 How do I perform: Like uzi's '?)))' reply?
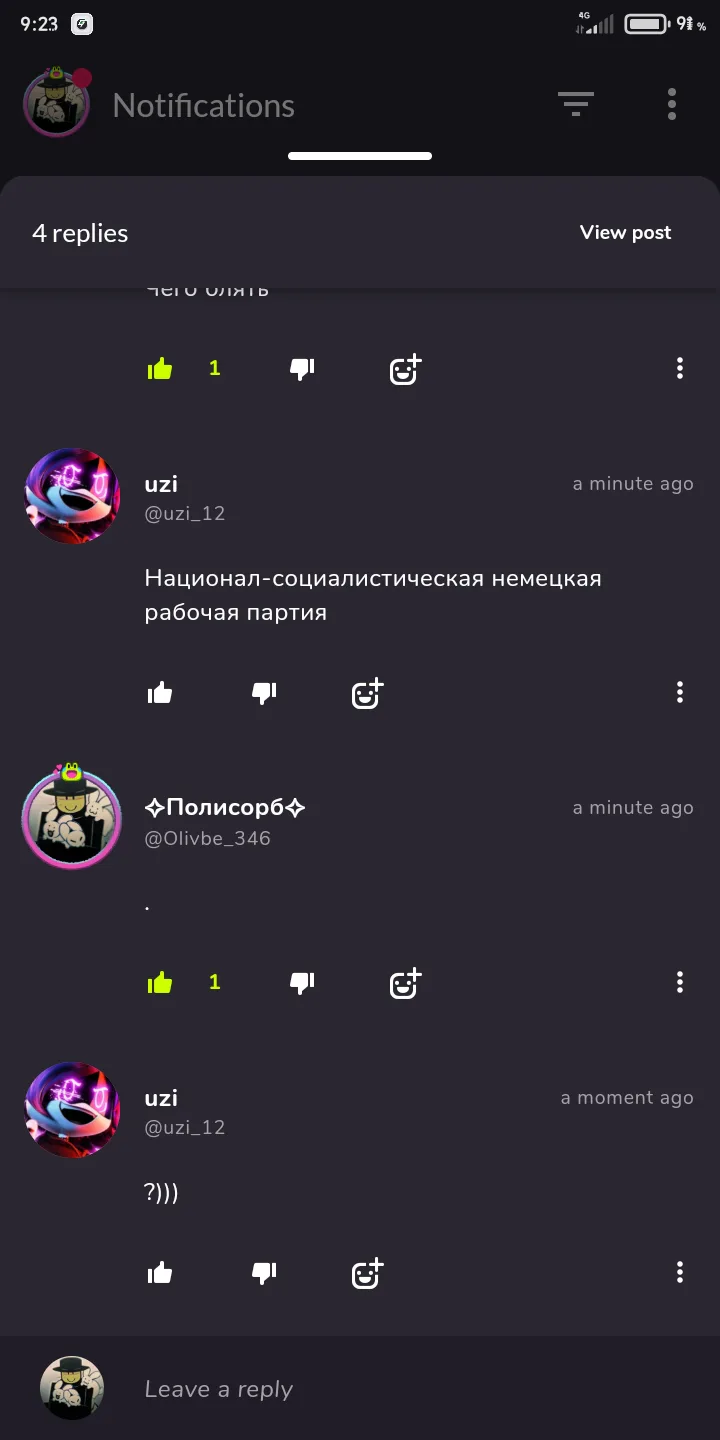(x=160, y=1273)
